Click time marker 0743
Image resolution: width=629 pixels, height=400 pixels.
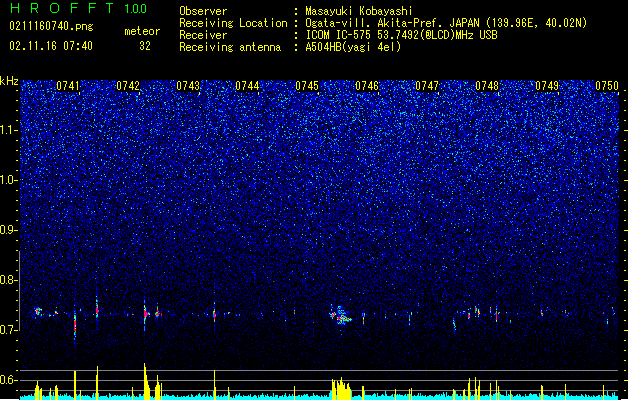(188, 86)
